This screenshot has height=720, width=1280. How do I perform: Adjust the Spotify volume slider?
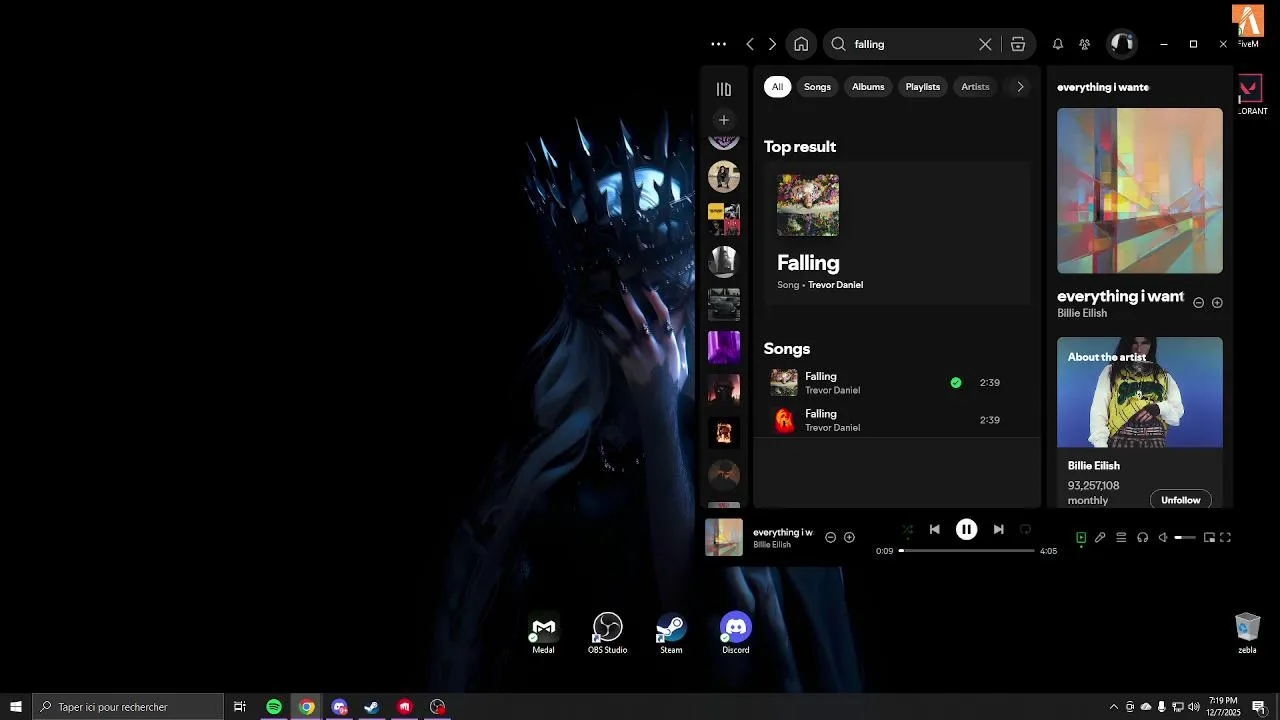coord(1185,538)
